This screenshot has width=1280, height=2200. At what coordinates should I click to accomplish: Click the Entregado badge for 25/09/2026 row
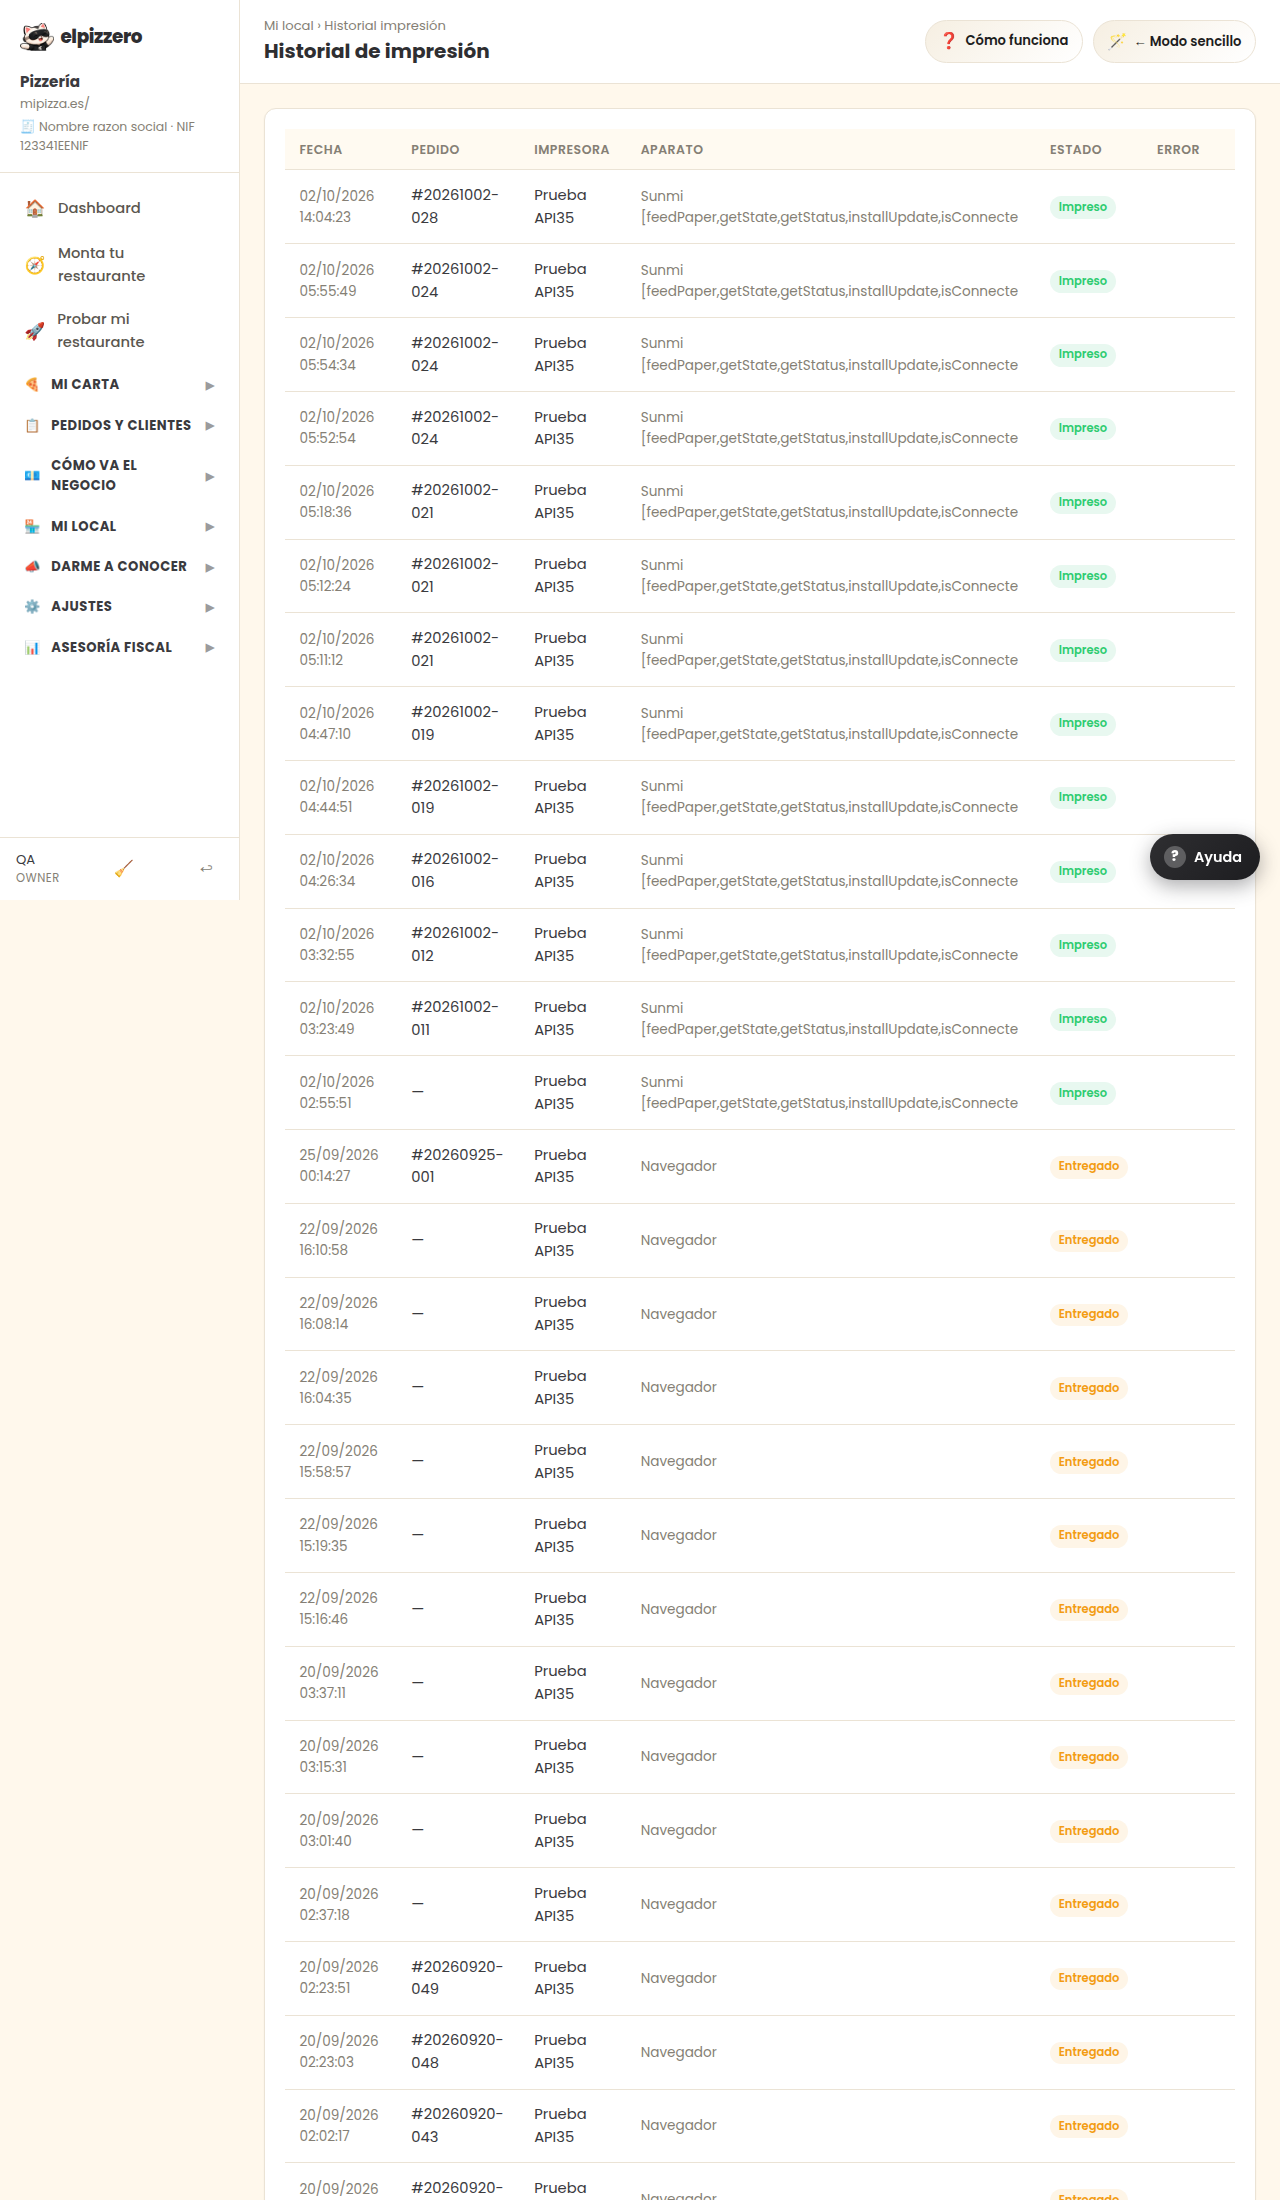point(1088,1166)
